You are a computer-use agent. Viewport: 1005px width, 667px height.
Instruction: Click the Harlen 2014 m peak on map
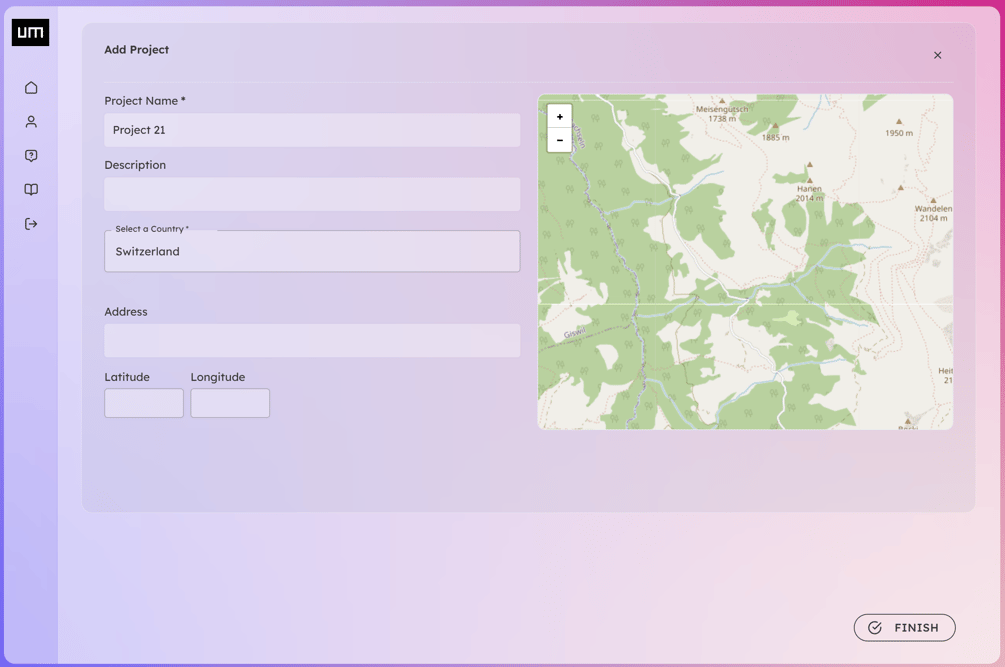tap(810, 193)
